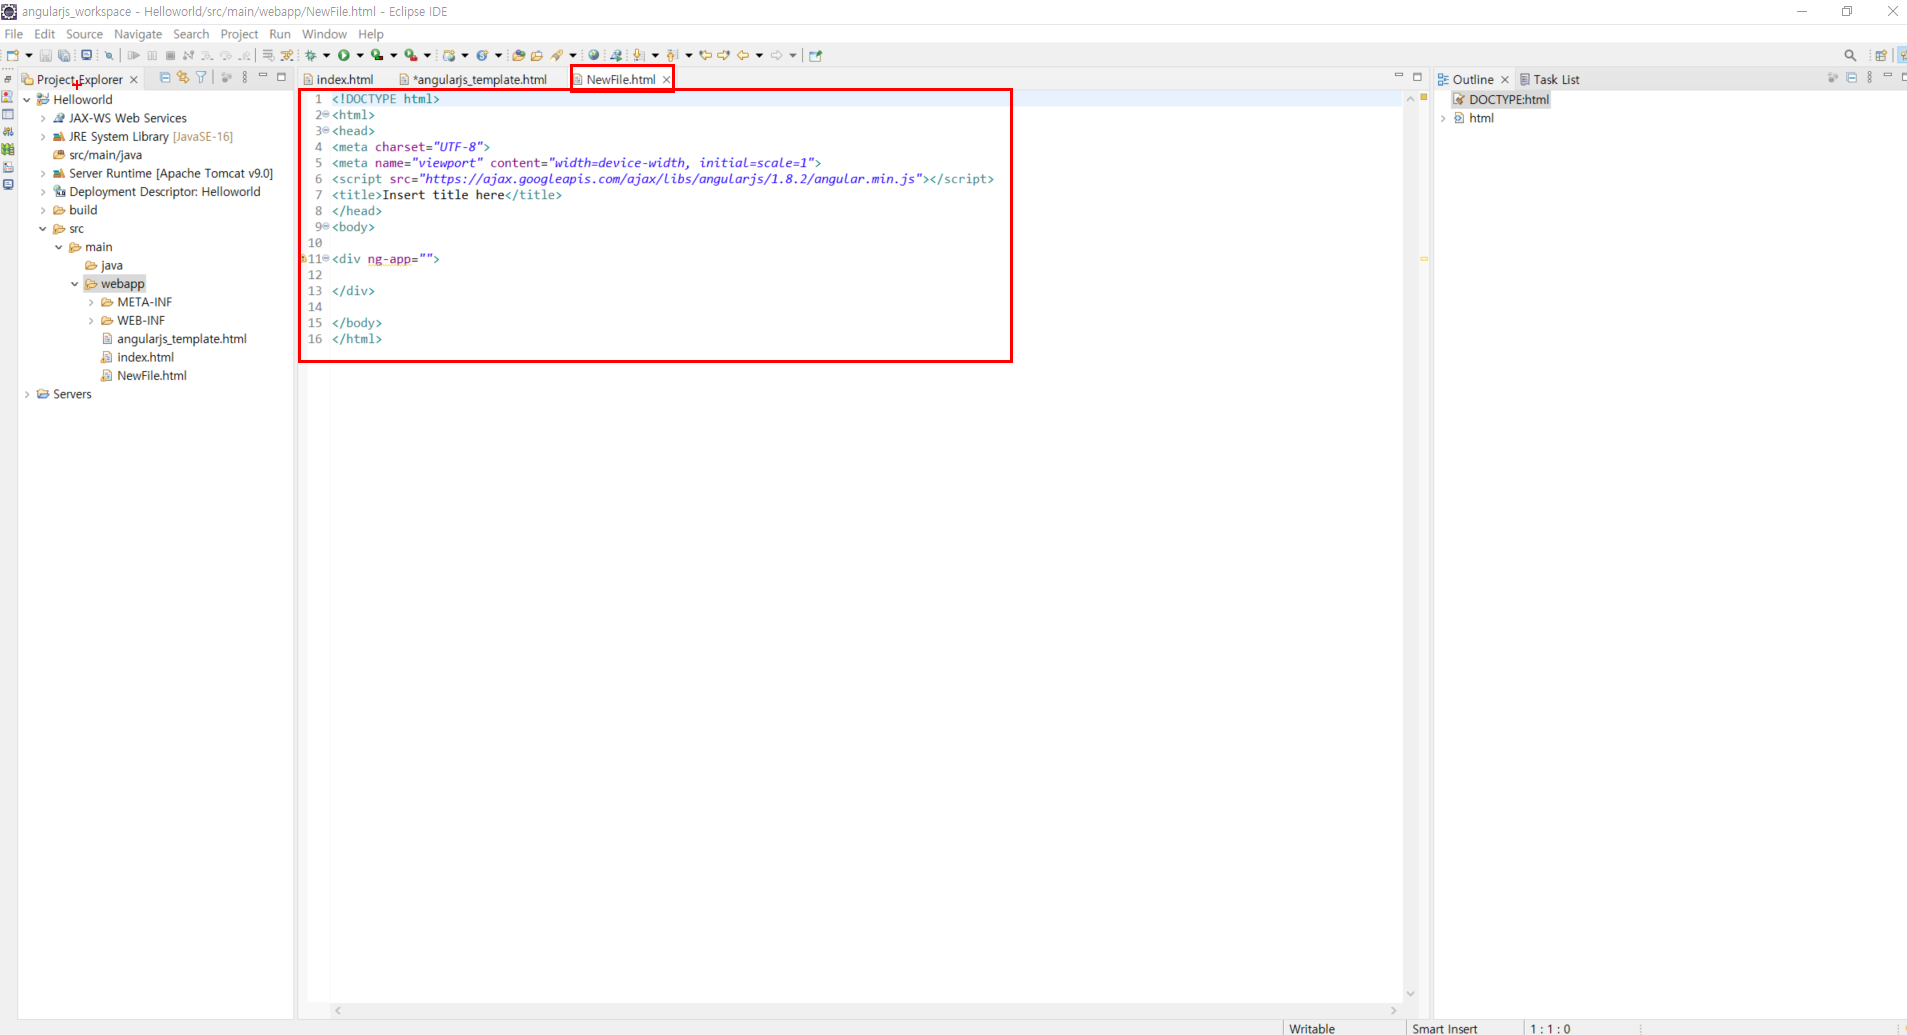Click Collapse All in Project Explorer

coord(165,77)
